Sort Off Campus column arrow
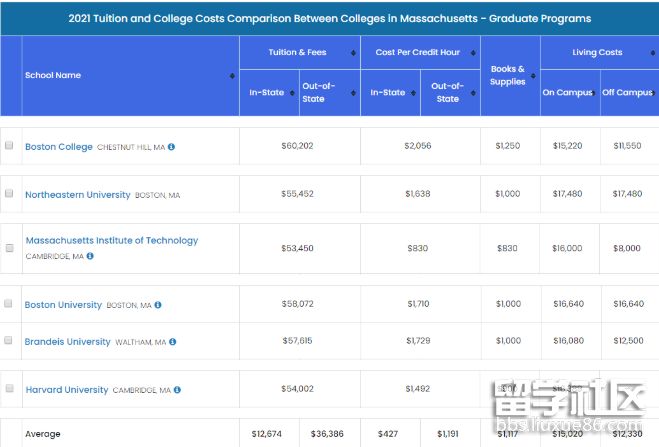Image resolution: width=659 pixels, height=447 pixels. click(653, 93)
